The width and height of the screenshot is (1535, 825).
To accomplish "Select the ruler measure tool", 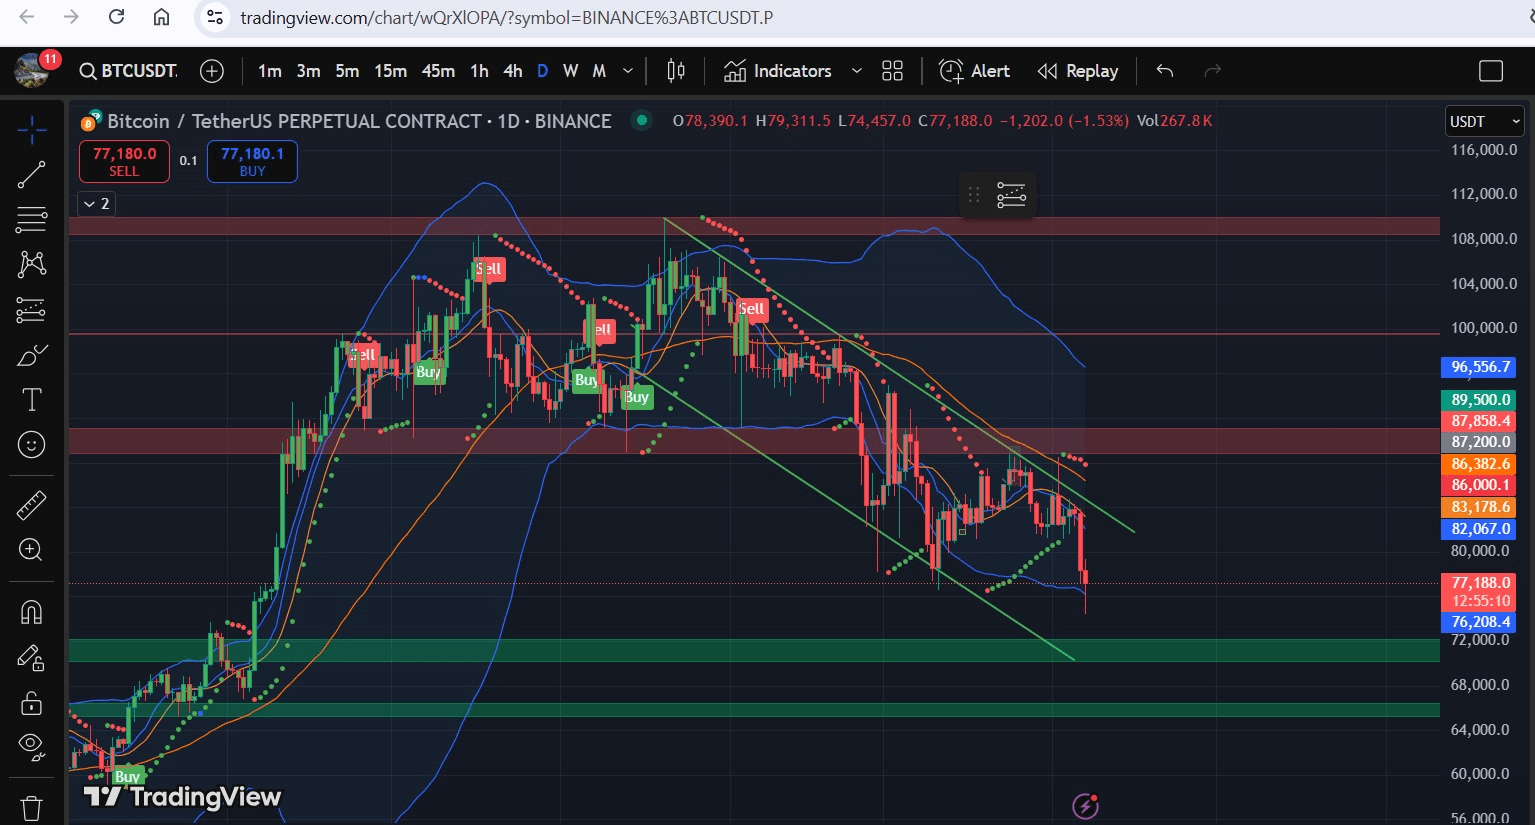I will pos(31,506).
